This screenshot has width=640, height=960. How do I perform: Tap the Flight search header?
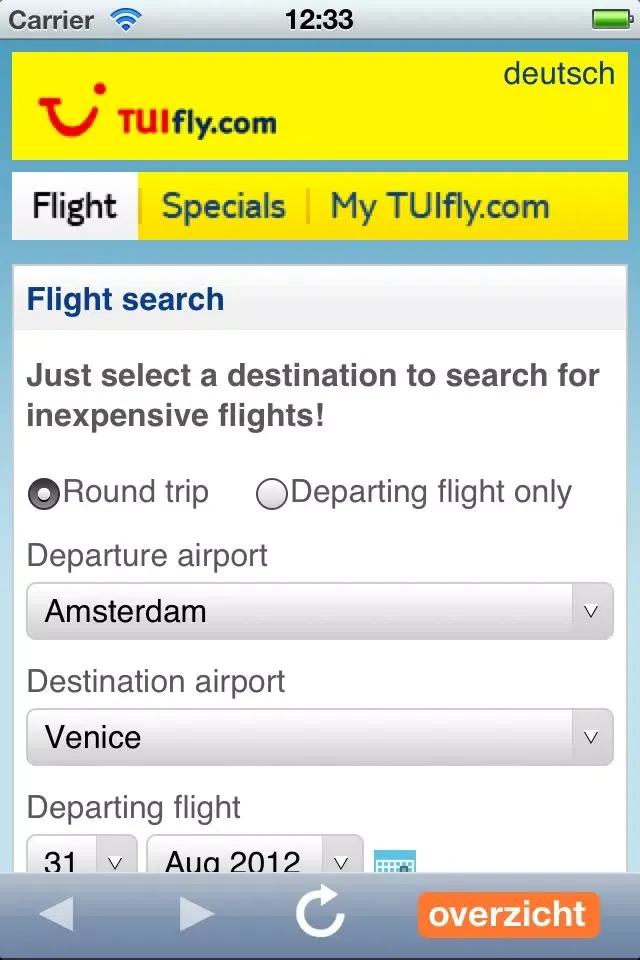[x=126, y=299]
